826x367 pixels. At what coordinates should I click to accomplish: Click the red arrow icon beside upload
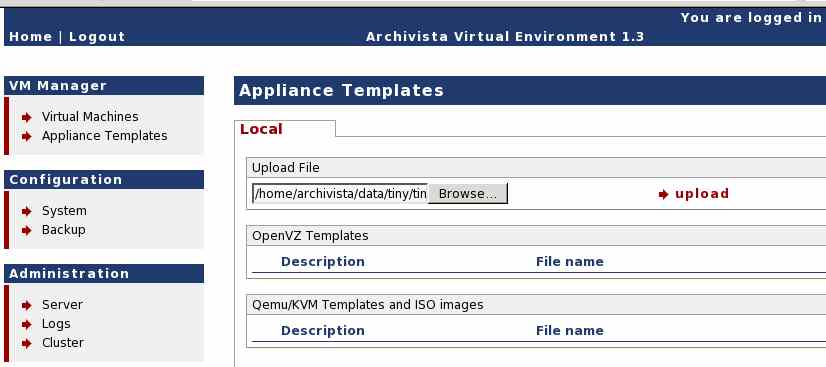[664, 195]
